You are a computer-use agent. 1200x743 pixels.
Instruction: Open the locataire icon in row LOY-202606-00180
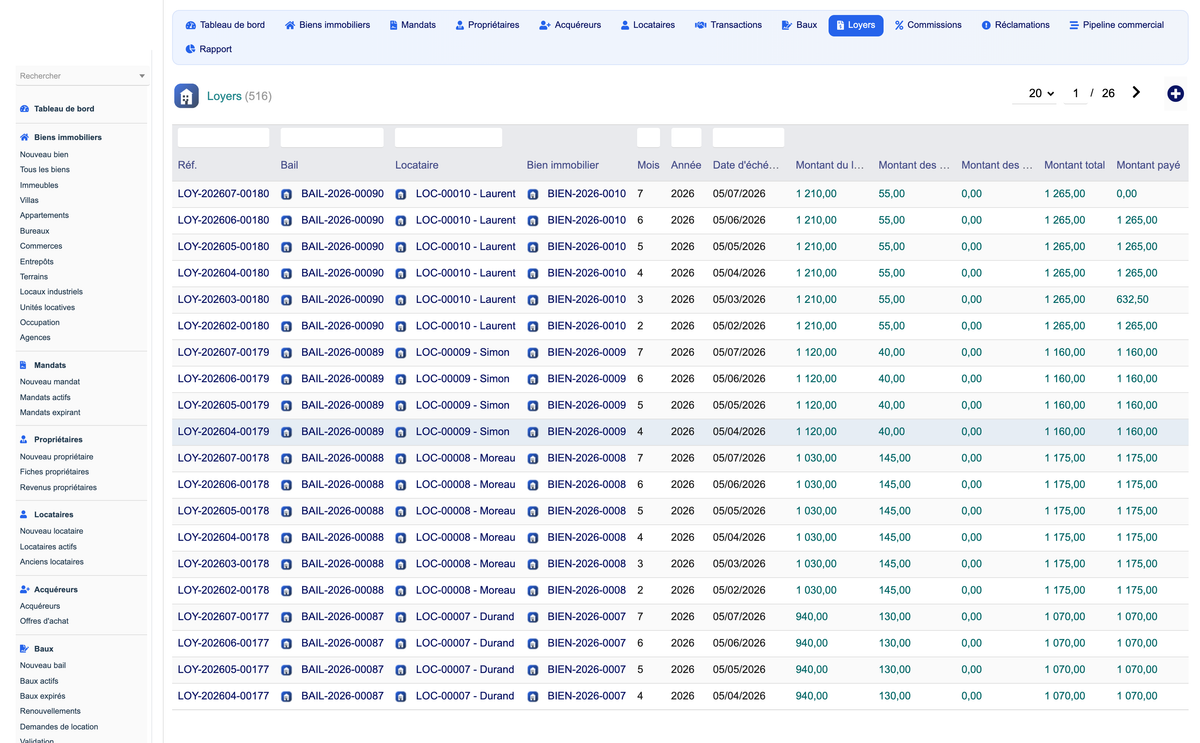click(401, 221)
